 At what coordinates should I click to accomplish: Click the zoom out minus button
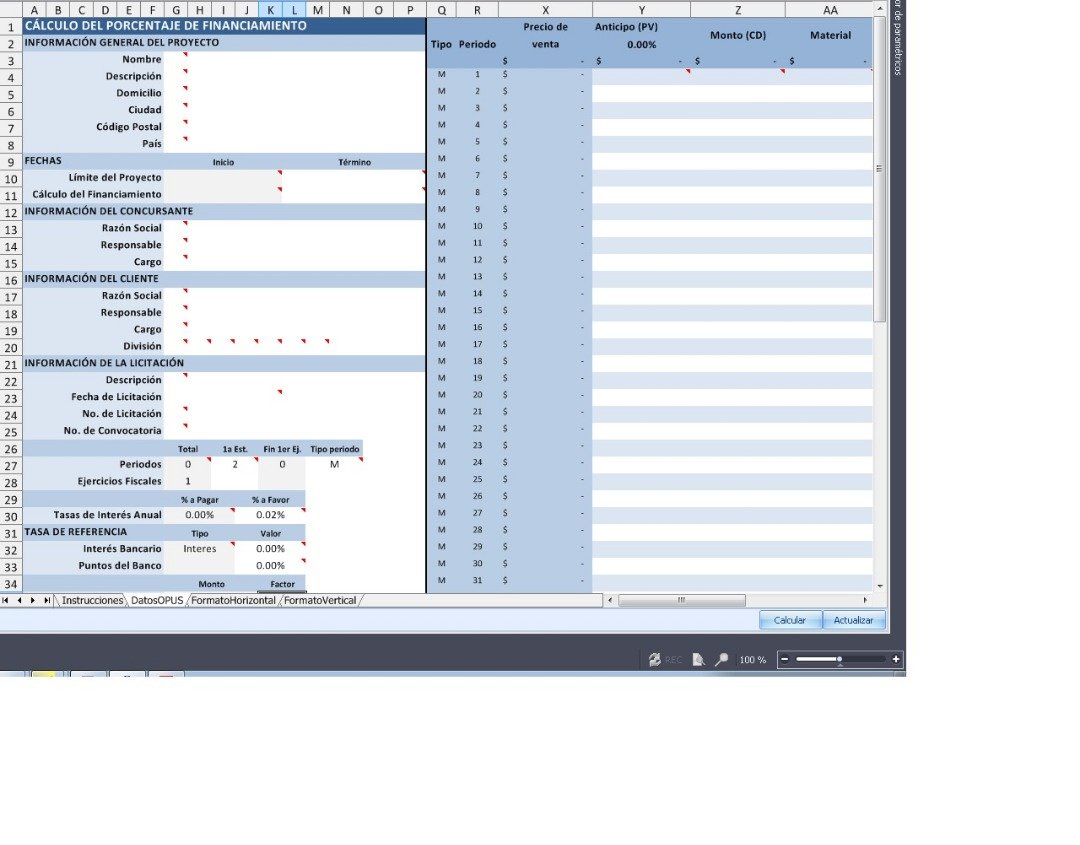pyautogui.click(x=785, y=659)
